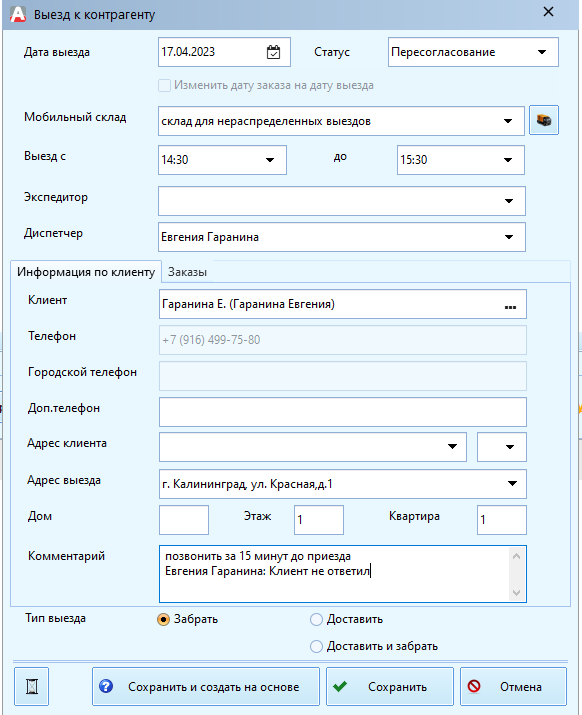This screenshot has height=715, width=582.
Task: Click the Отмена button
Action: [x=513, y=686]
